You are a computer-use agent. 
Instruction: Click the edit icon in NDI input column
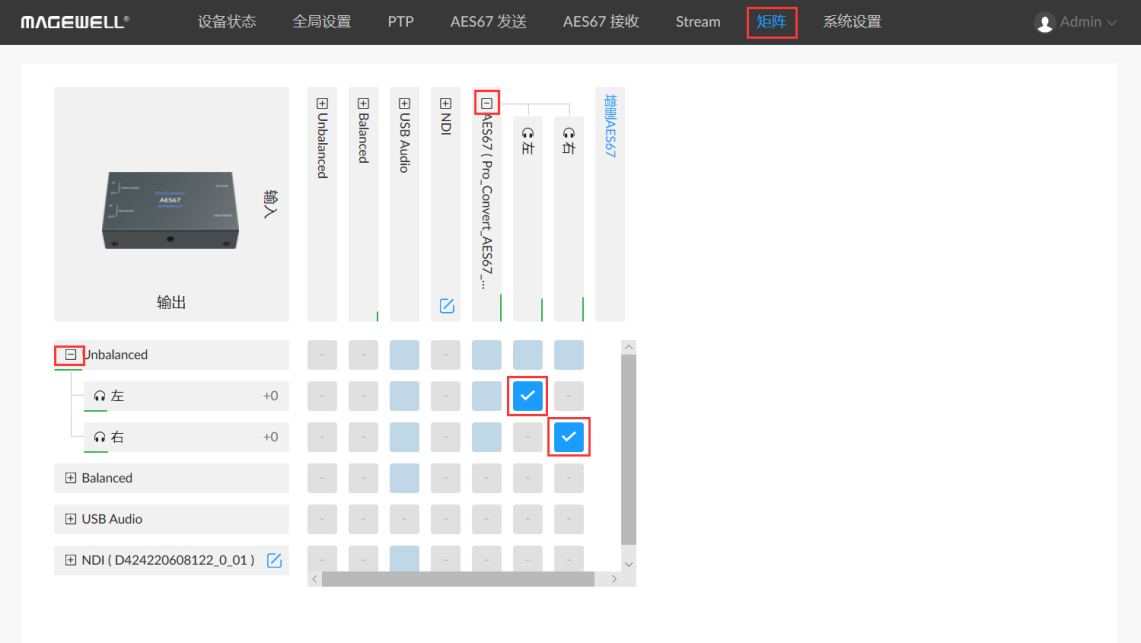tap(447, 306)
